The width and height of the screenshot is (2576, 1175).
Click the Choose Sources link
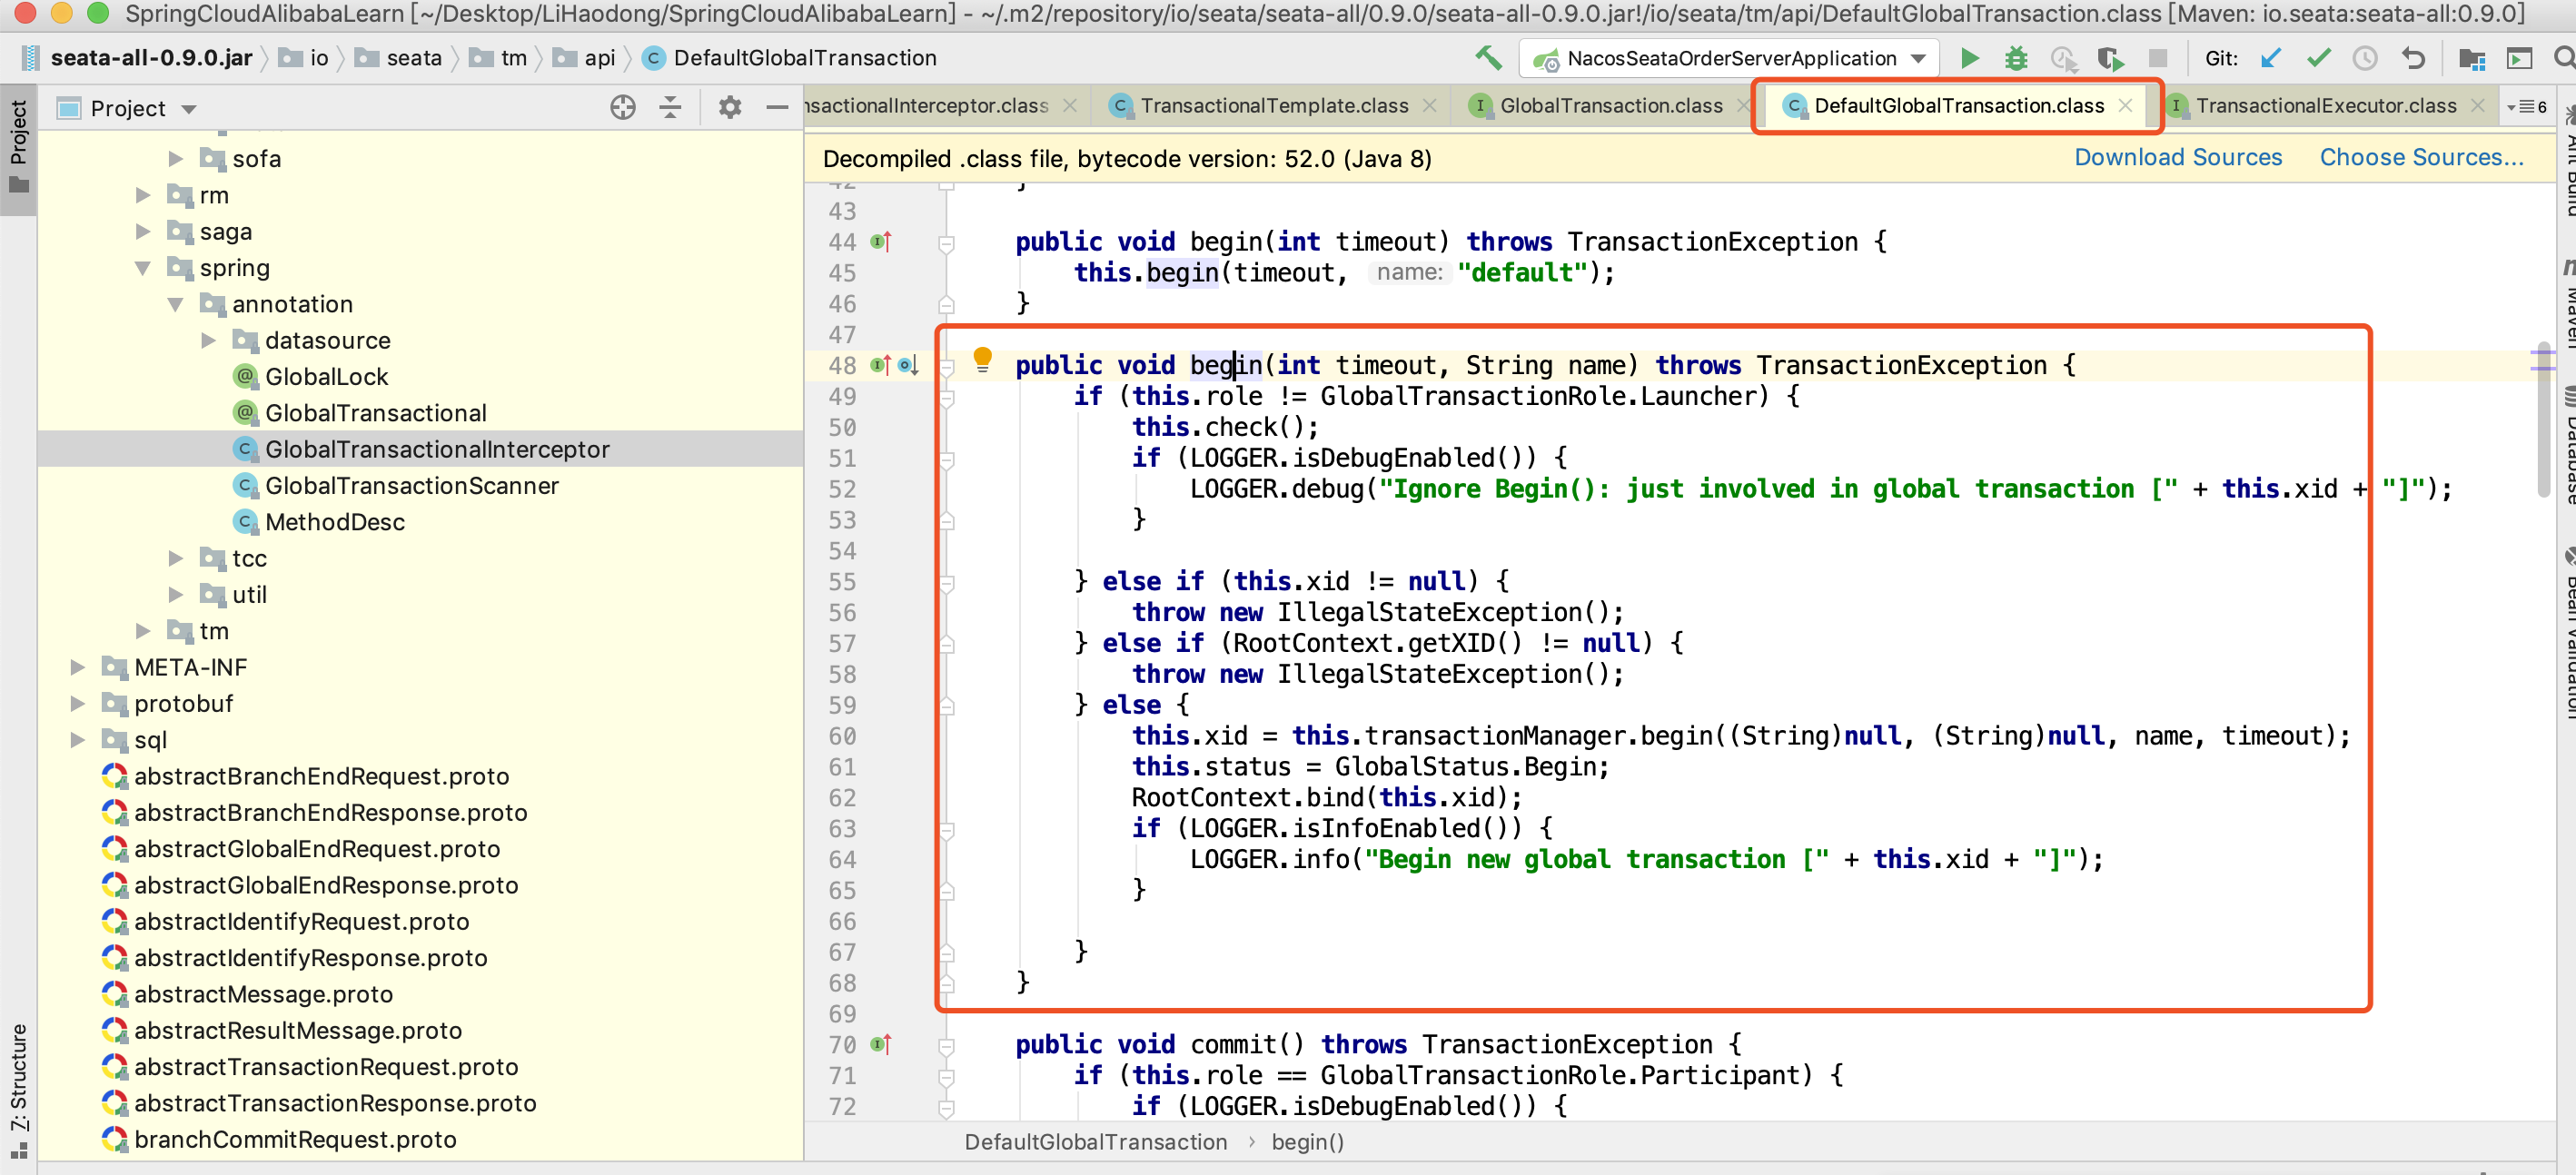pyautogui.click(x=2420, y=158)
